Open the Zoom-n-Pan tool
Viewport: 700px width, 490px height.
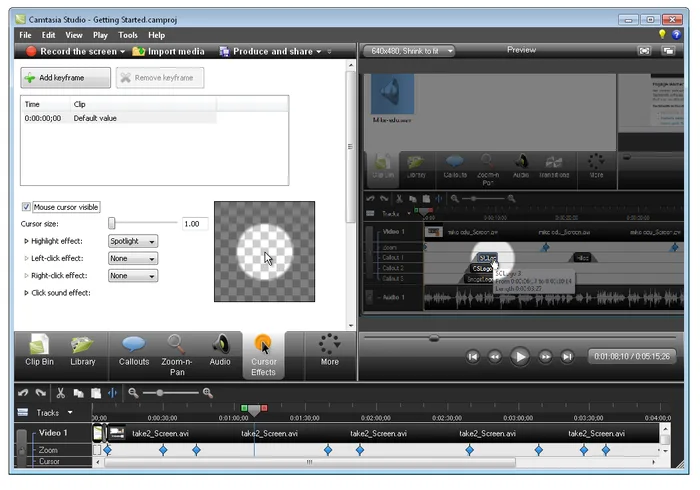click(x=177, y=355)
